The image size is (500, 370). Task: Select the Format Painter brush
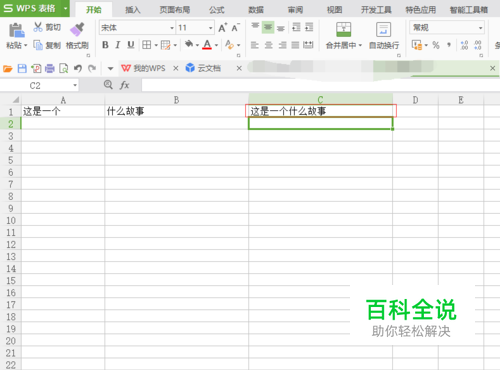pyautogui.click(x=77, y=29)
